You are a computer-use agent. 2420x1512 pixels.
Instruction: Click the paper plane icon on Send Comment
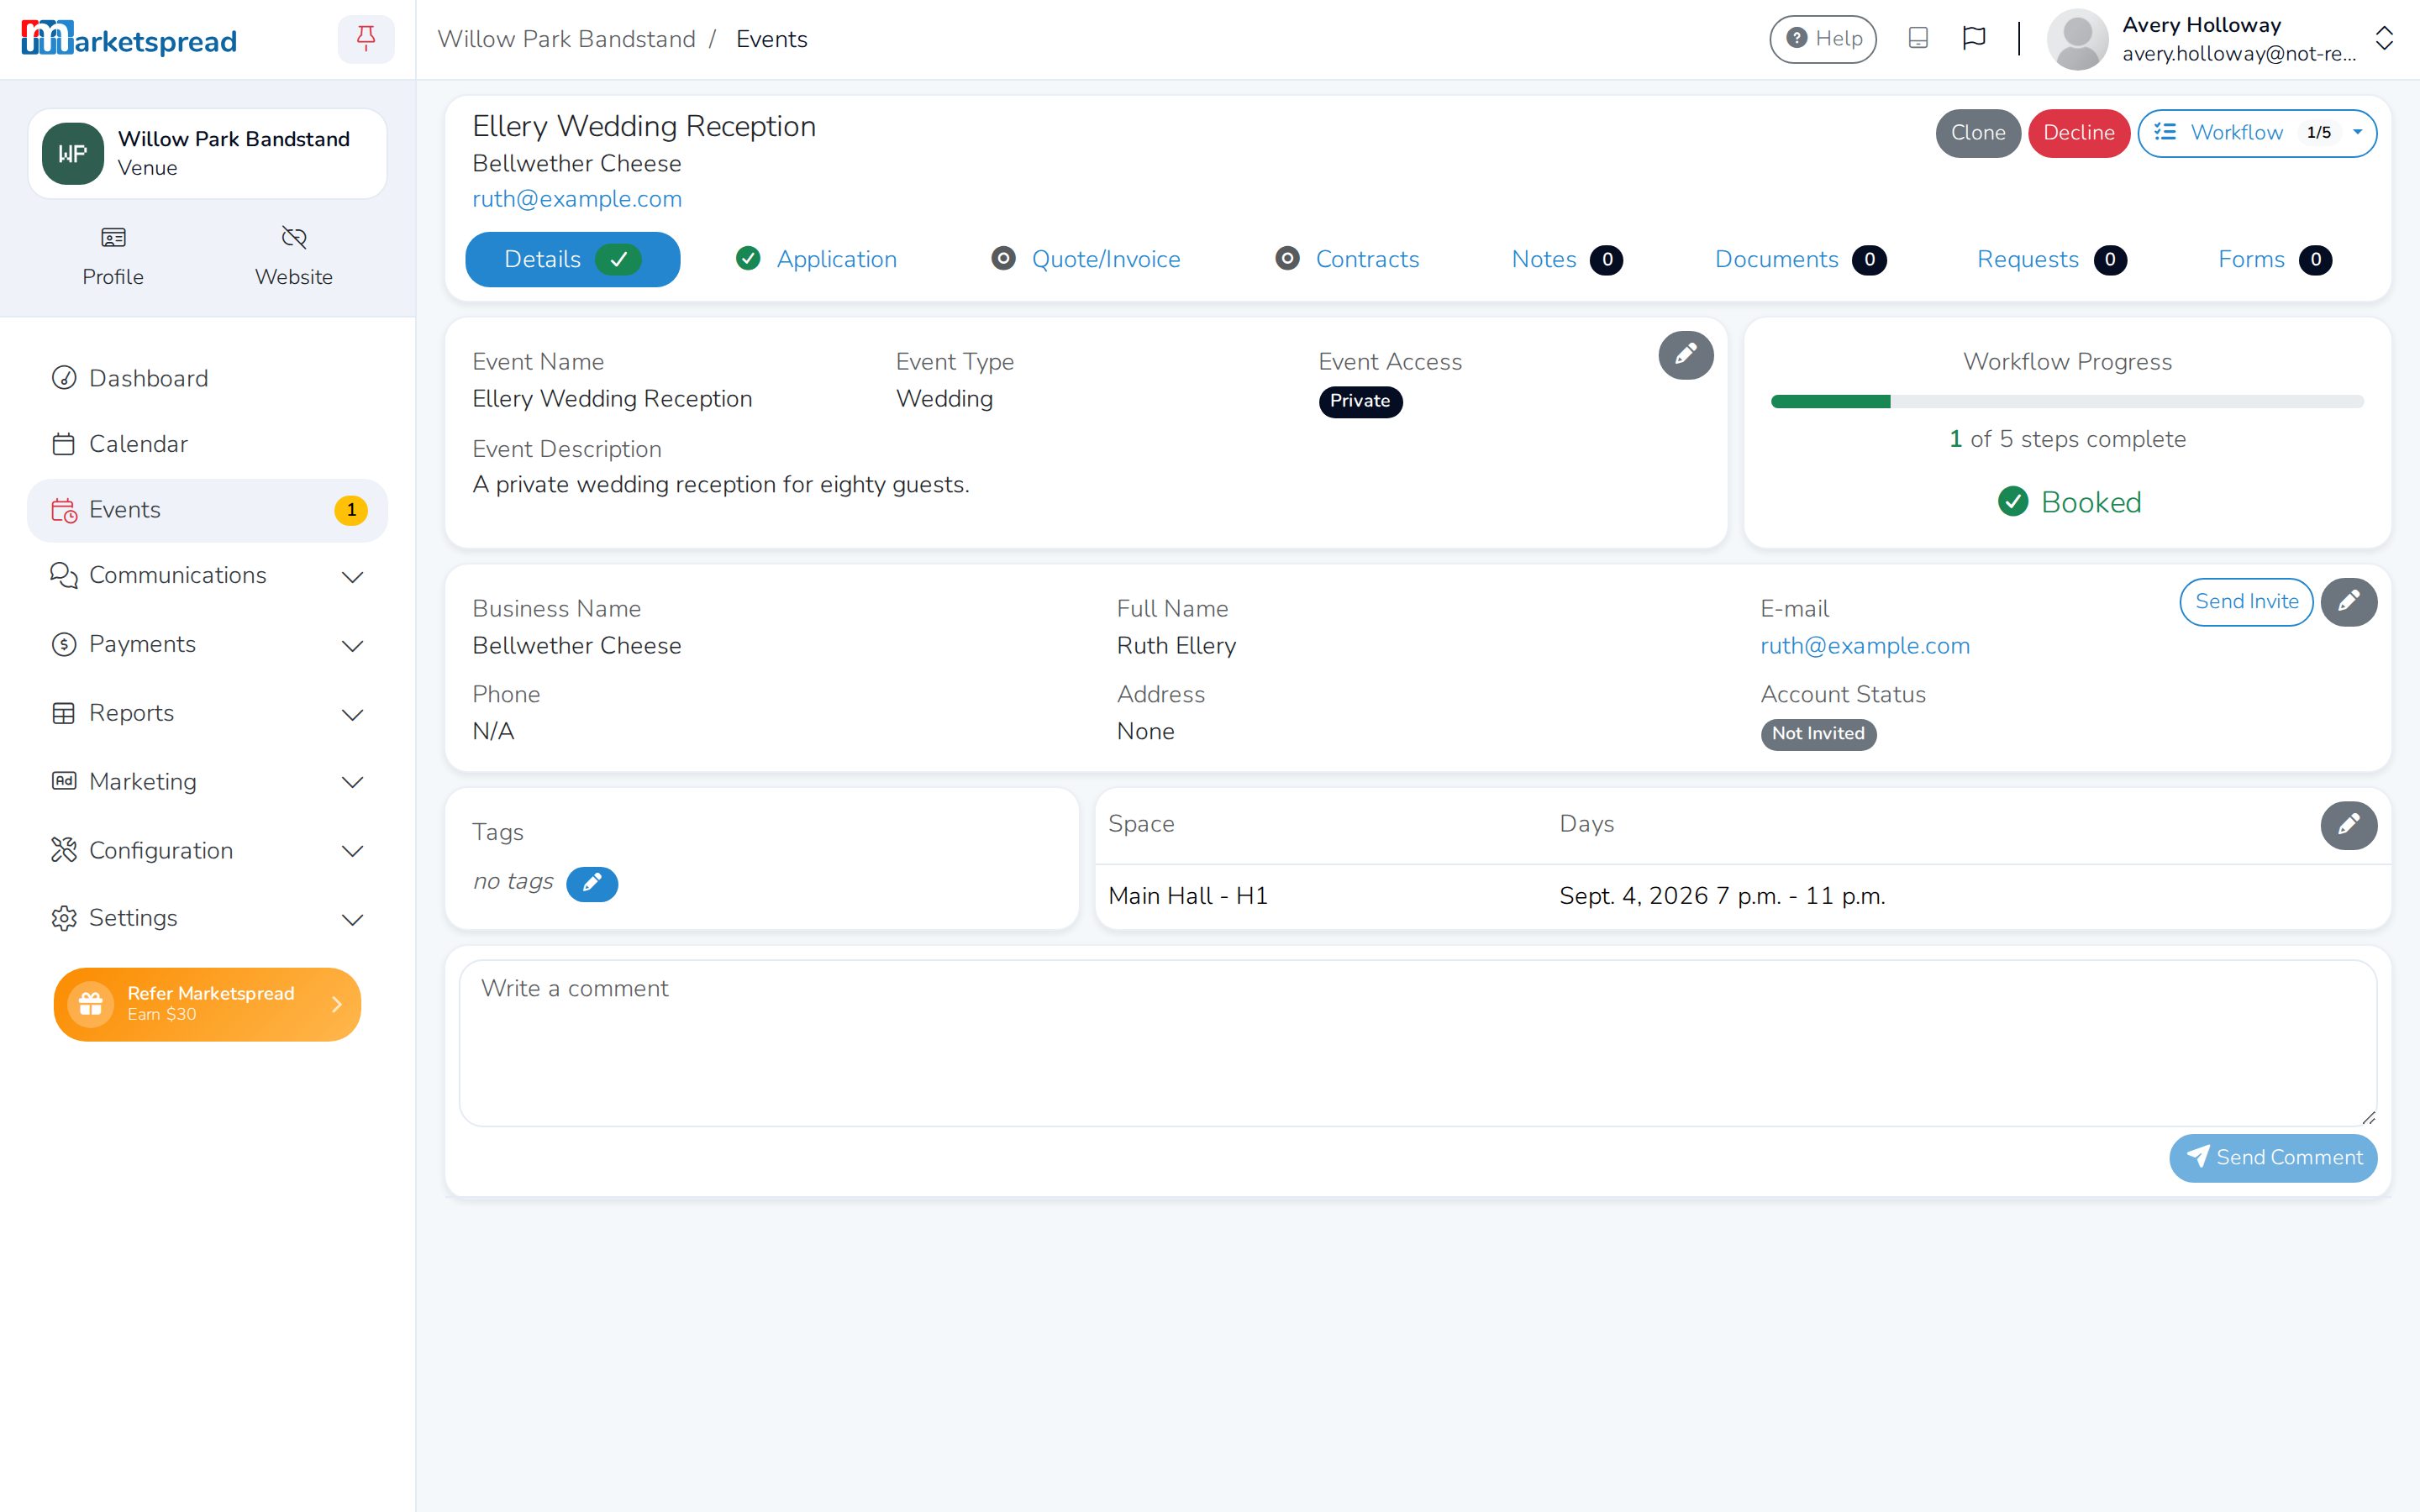pyautogui.click(x=2197, y=1157)
